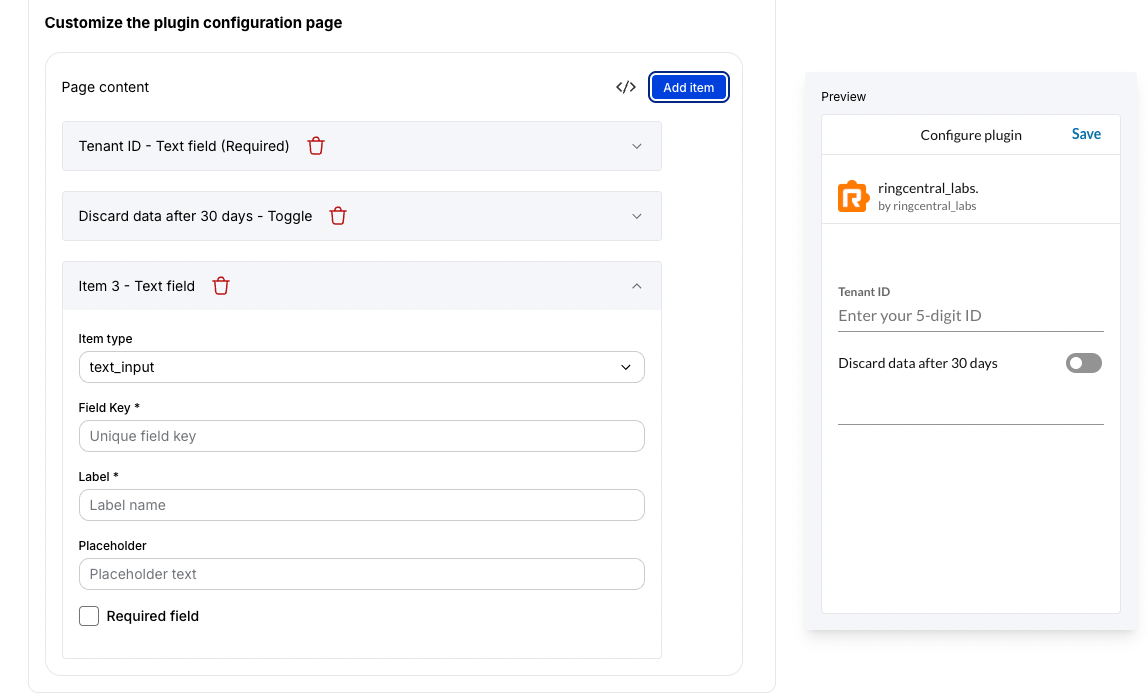The height and width of the screenshot is (700, 1148).
Task: Open the code view for page content
Action: coord(625,87)
